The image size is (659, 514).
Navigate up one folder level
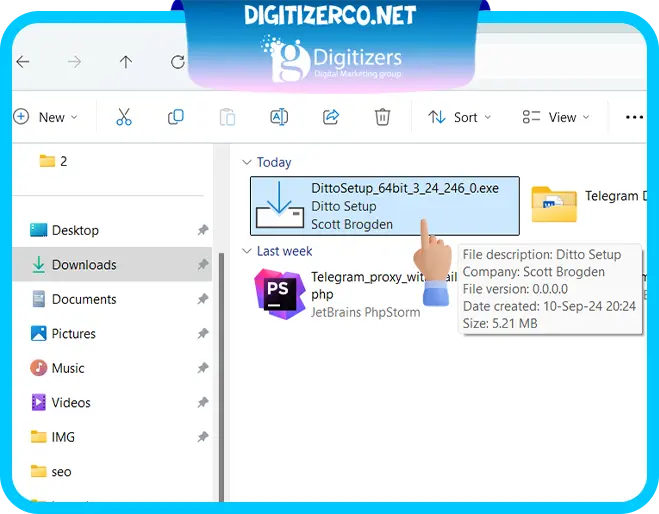coord(126,62)
